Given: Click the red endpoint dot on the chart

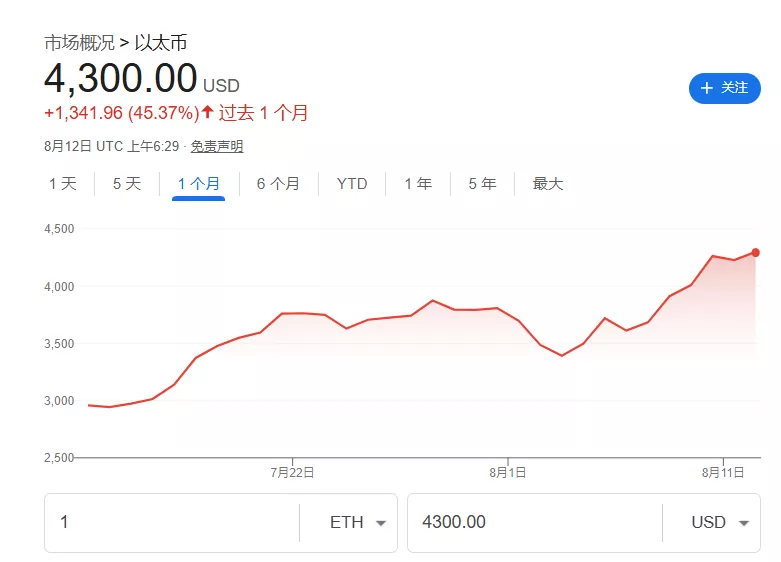Looking at the screenshot, I should point(756,253).
